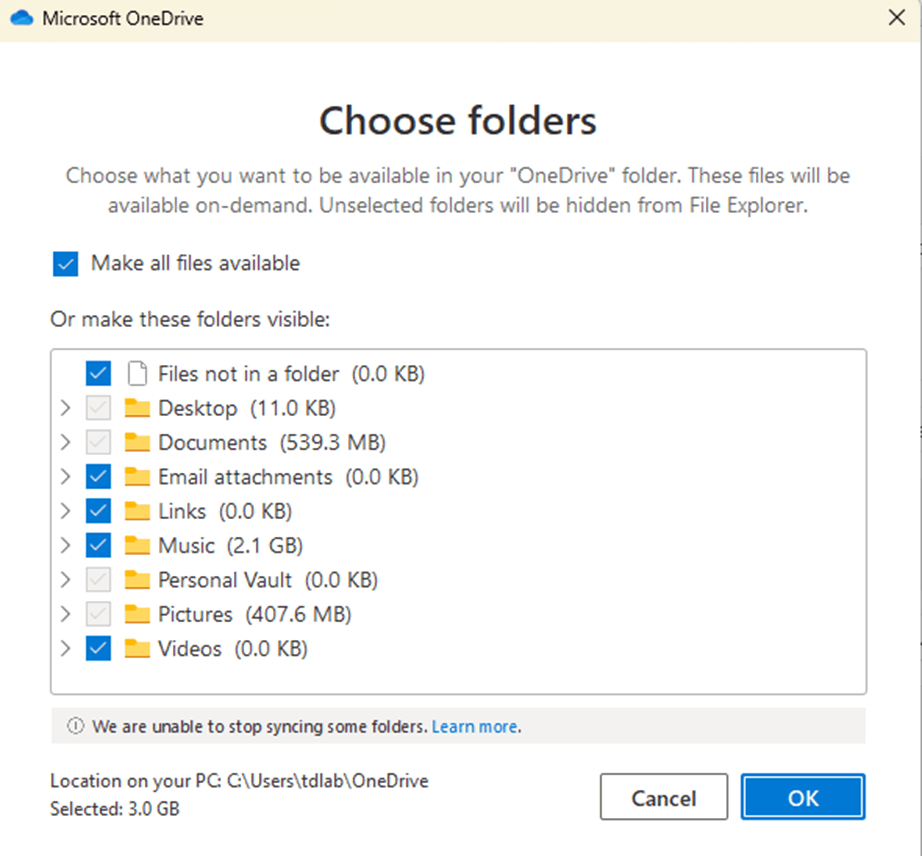
Task: Close the Microsoft OneDrive dialog
Action: 897,18
